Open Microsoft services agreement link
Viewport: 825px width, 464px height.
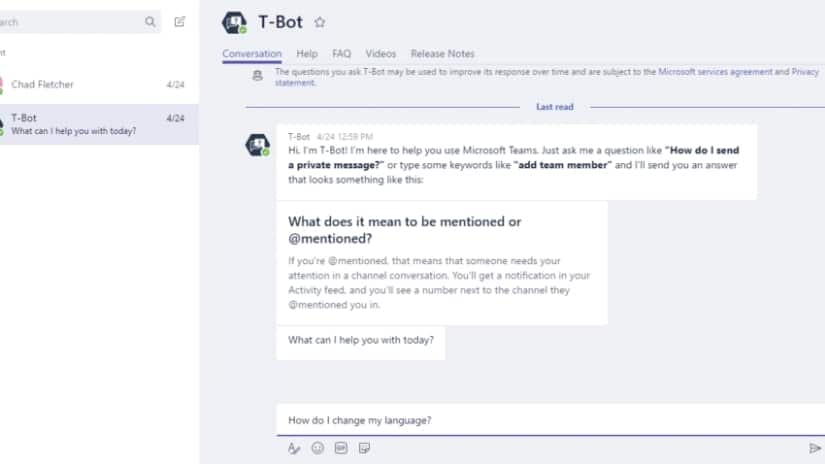coord(715,72)
